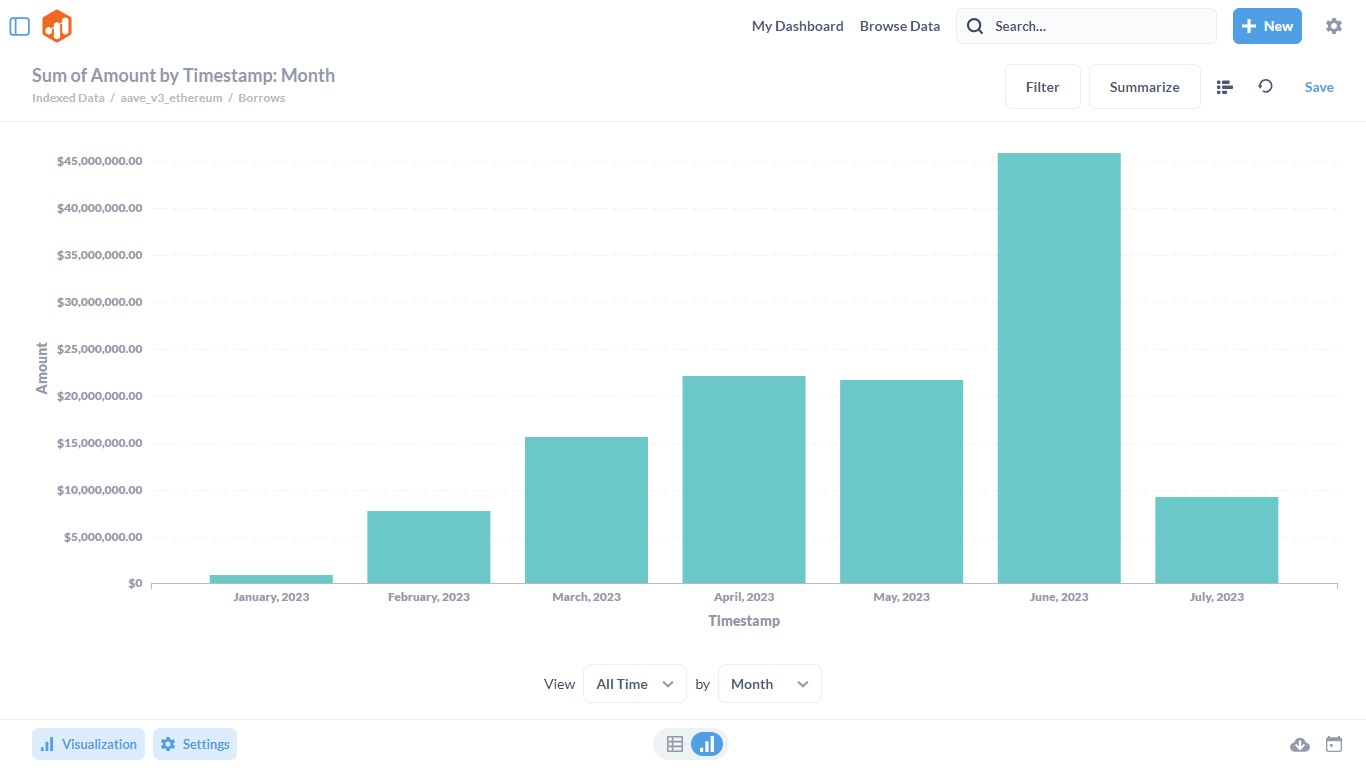Open the notebook editor icon
Viewport: 1366px width, 768px height.
[1224, 87]
